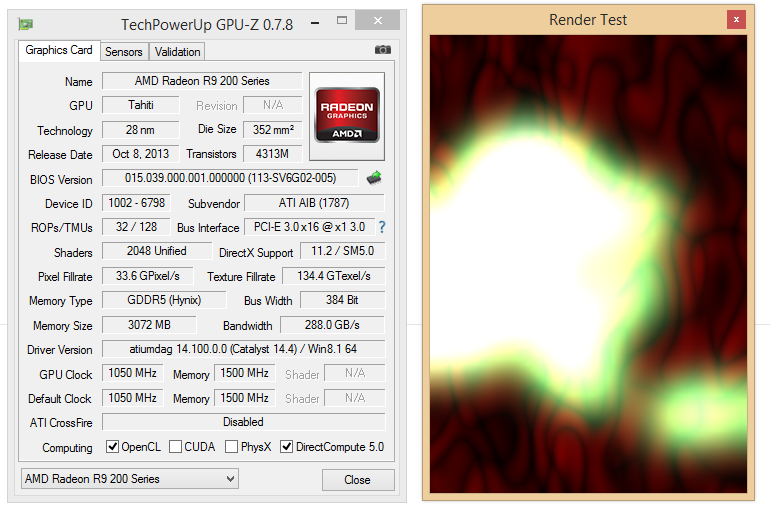
Task: Click the GPU Clock field 1050 MHz
Action: click(133, 373)
